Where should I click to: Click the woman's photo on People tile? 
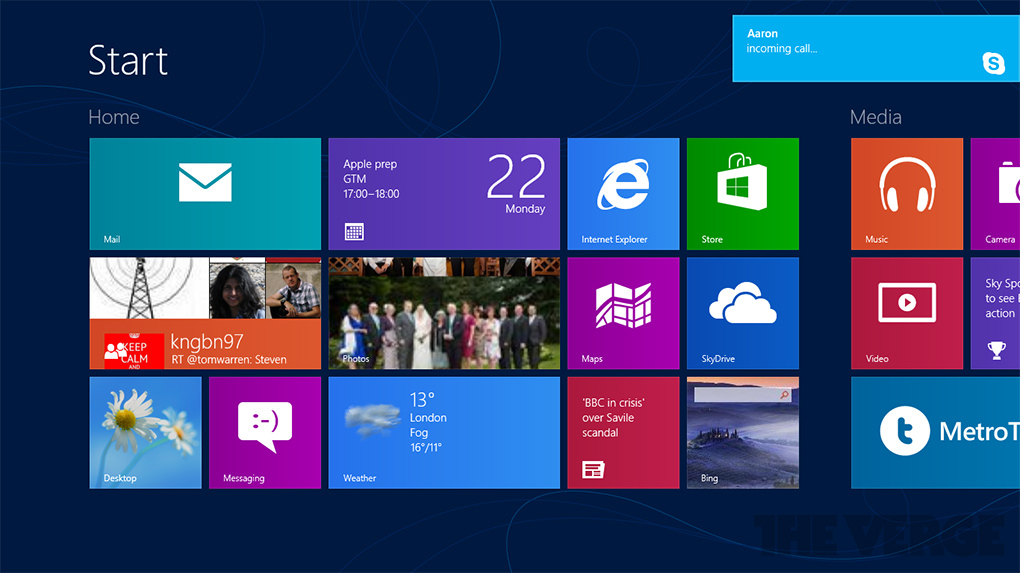pos(237,288)
